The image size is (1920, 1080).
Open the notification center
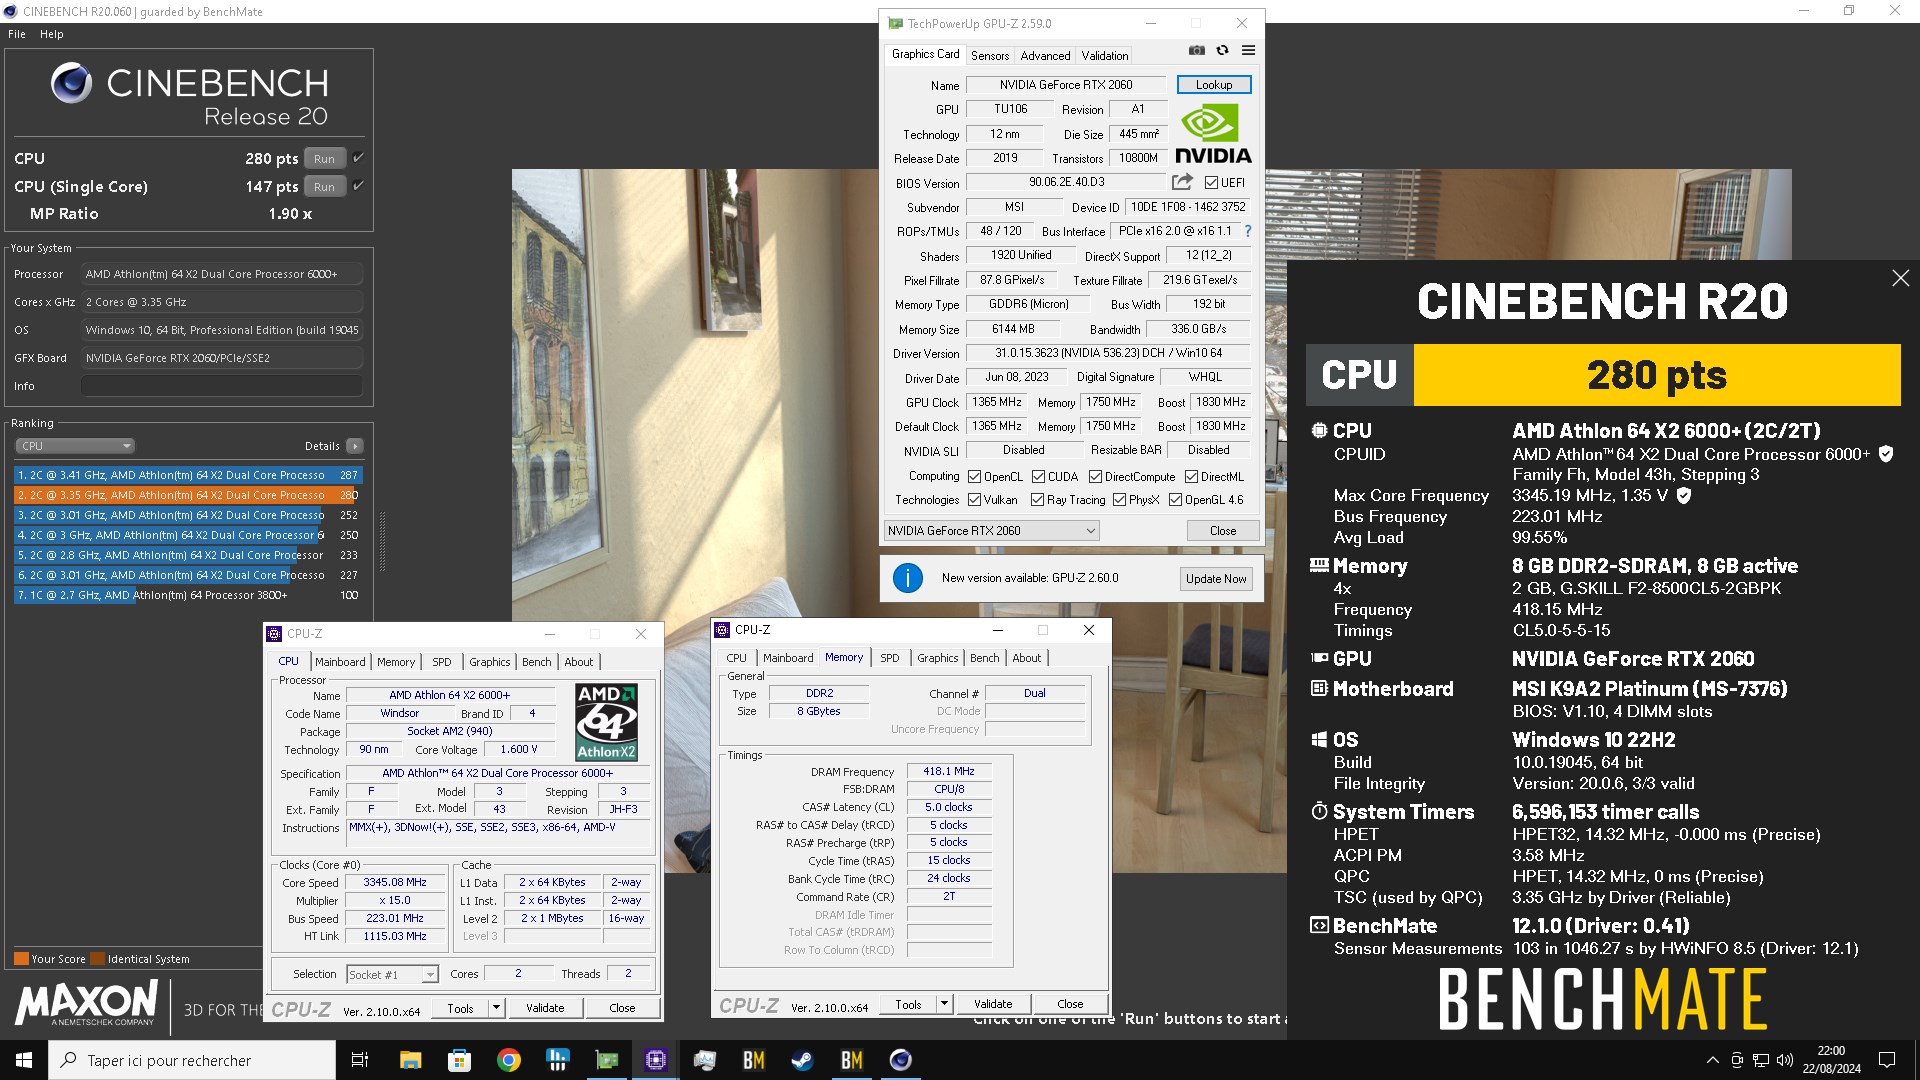[x=1886, y=1060]
